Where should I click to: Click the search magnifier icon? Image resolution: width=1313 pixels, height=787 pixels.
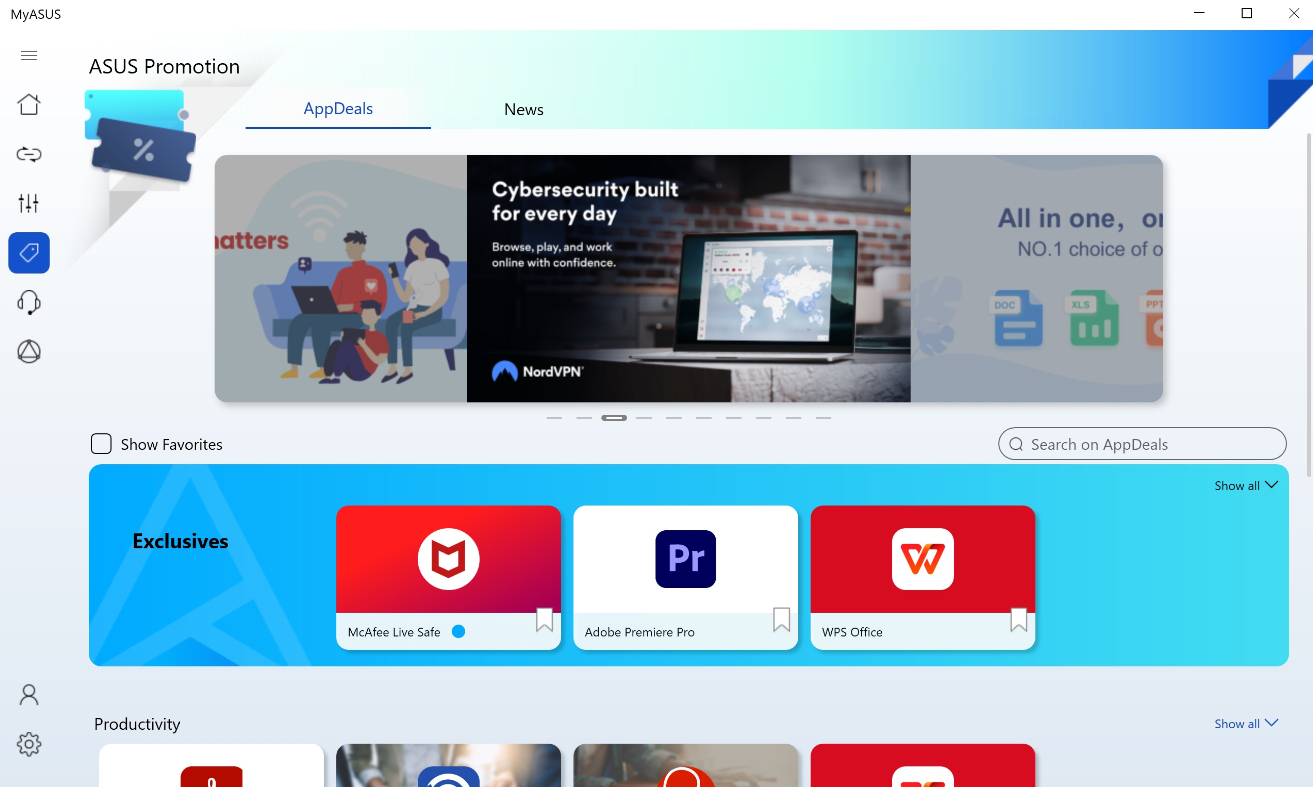1016,445
